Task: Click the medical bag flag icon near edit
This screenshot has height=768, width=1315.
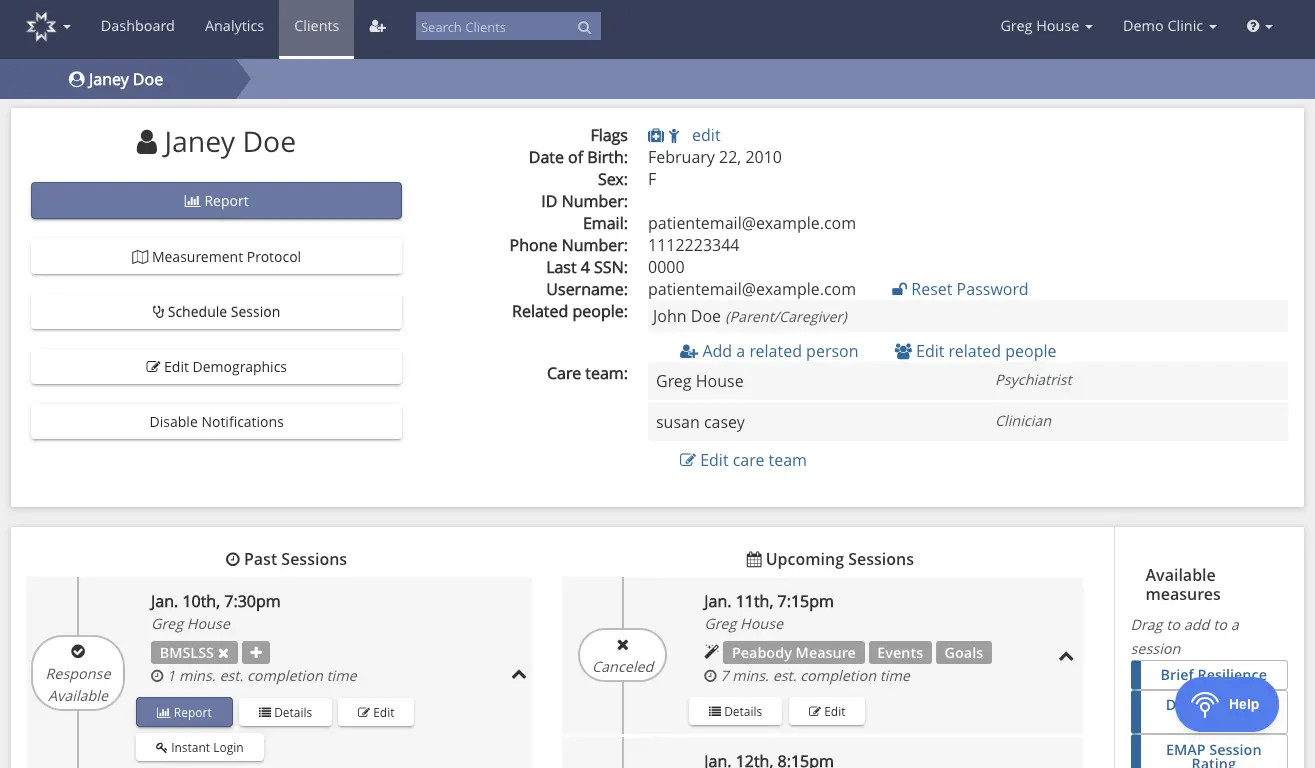Action: tap(656, 135)
